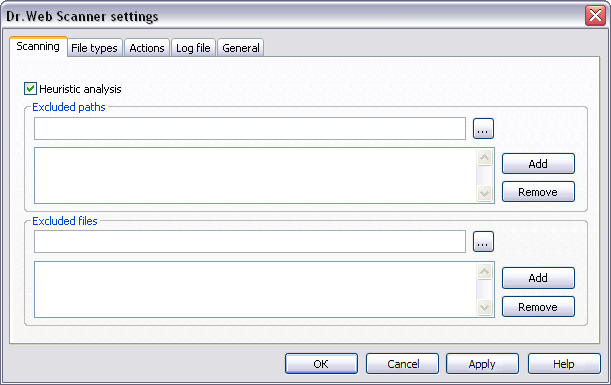This screenshot has height=385, width=611.
Task: Confirm settings with the OK button
Action: pyautogui.click(x=321, y=364)
